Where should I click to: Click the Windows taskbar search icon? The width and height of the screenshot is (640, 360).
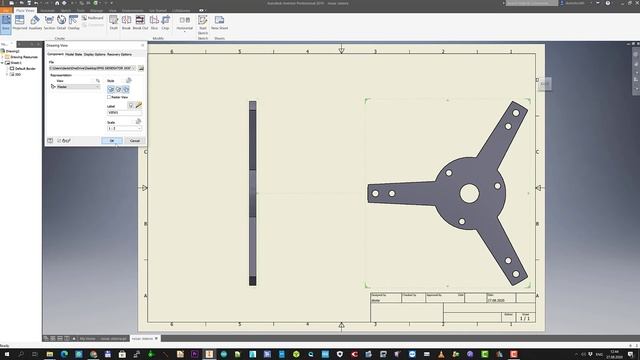point(21,354)
